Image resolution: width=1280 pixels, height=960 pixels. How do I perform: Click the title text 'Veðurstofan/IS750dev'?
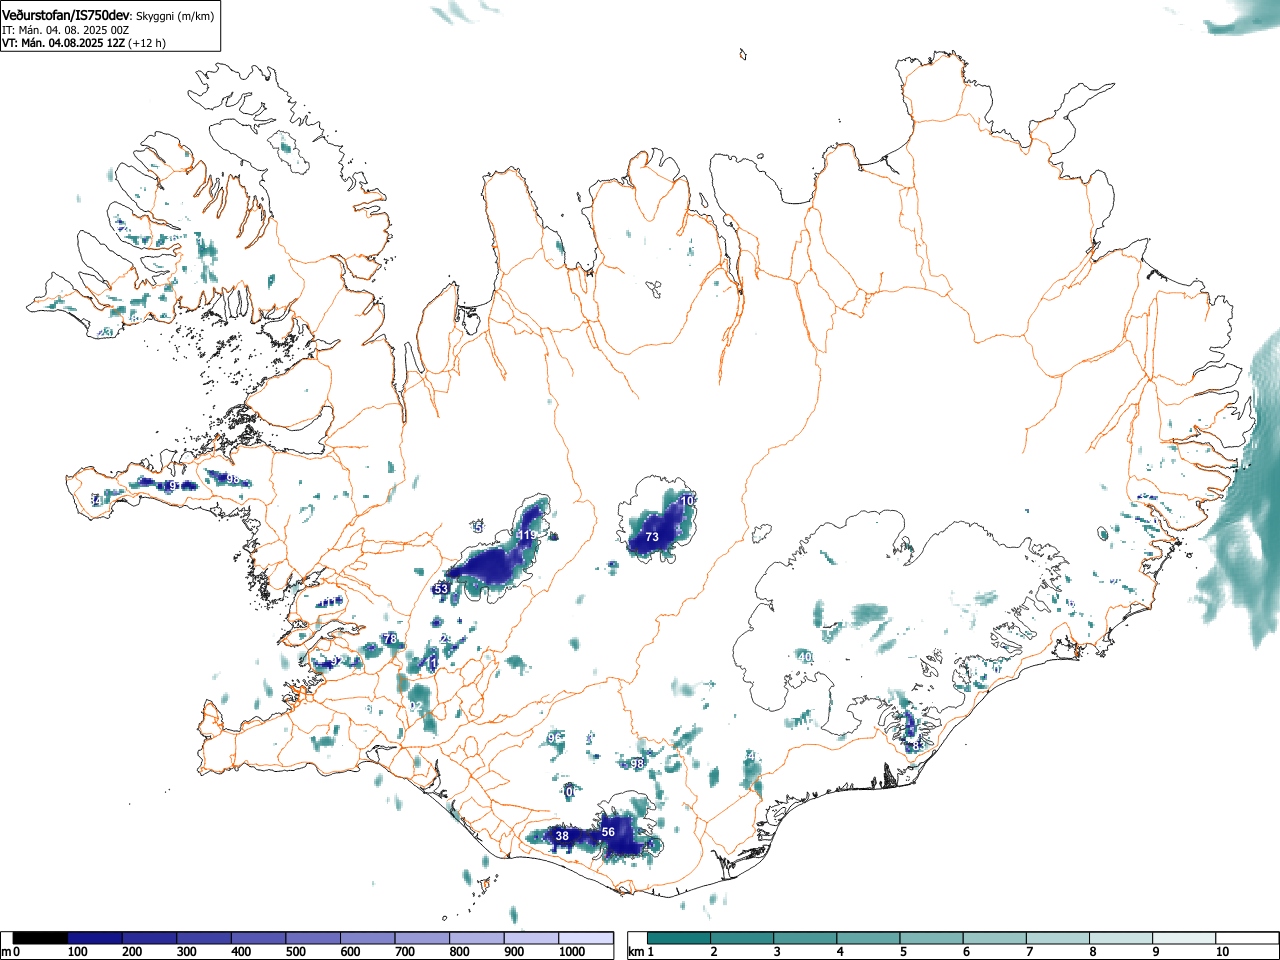pos(66,15)
